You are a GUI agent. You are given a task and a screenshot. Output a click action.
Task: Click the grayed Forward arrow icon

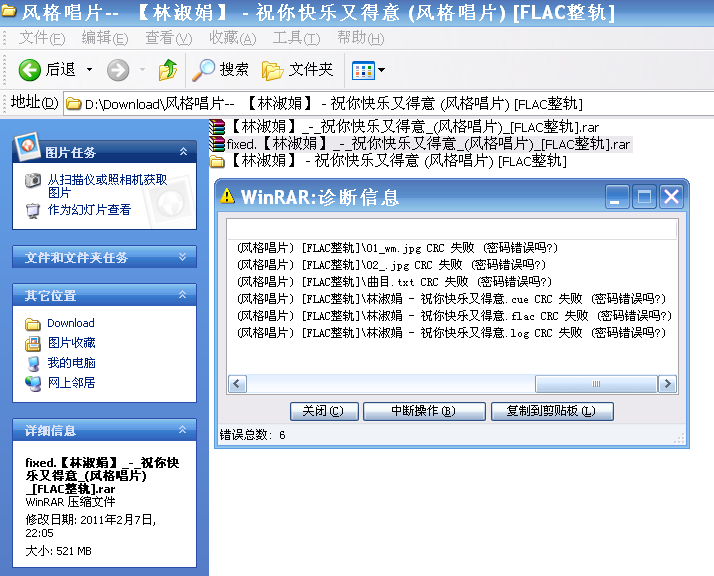118,70
